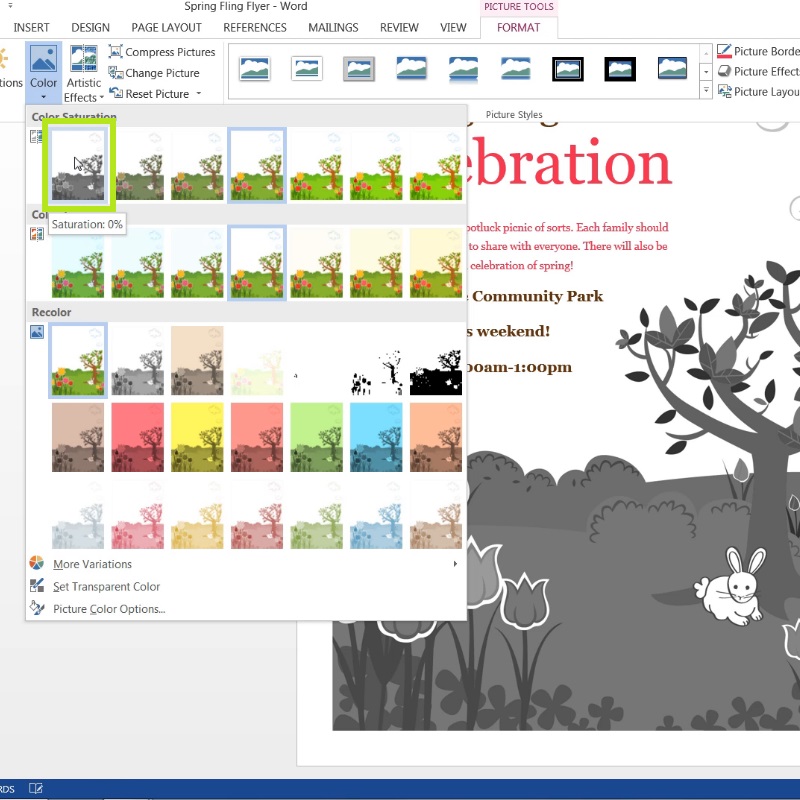The image size is (800, 800).
Task: Open the Picture Border pen icon
Action: click(724, 51)
